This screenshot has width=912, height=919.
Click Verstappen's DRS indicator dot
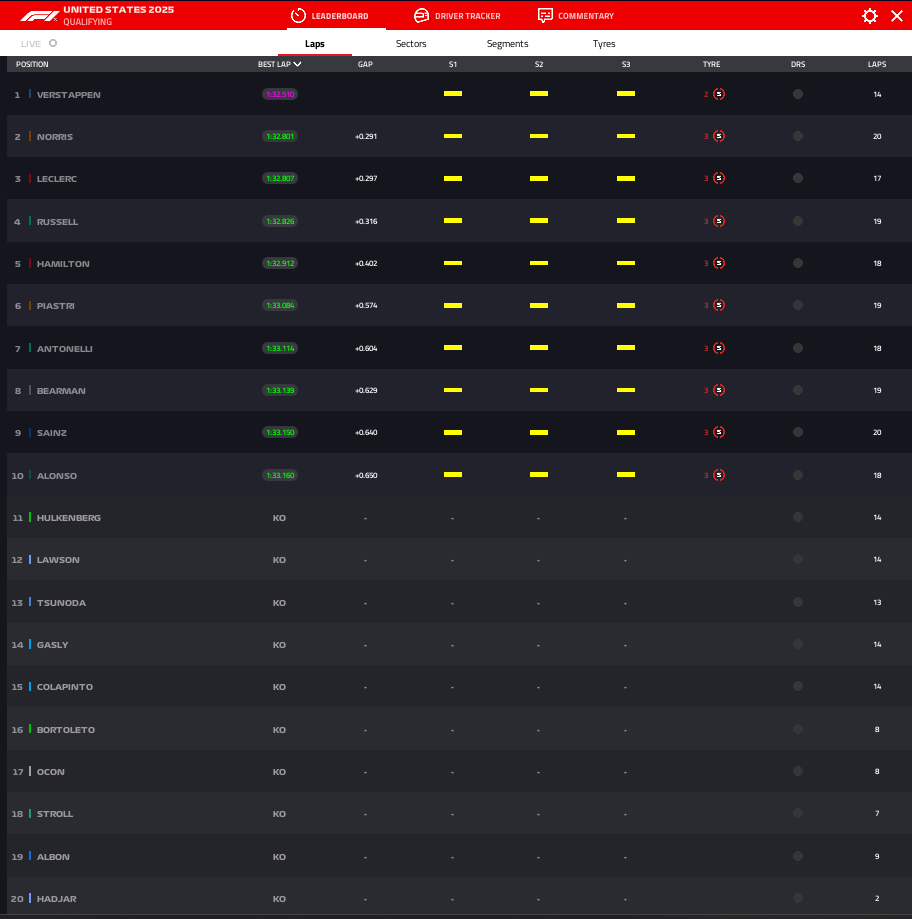click(798, 94)
